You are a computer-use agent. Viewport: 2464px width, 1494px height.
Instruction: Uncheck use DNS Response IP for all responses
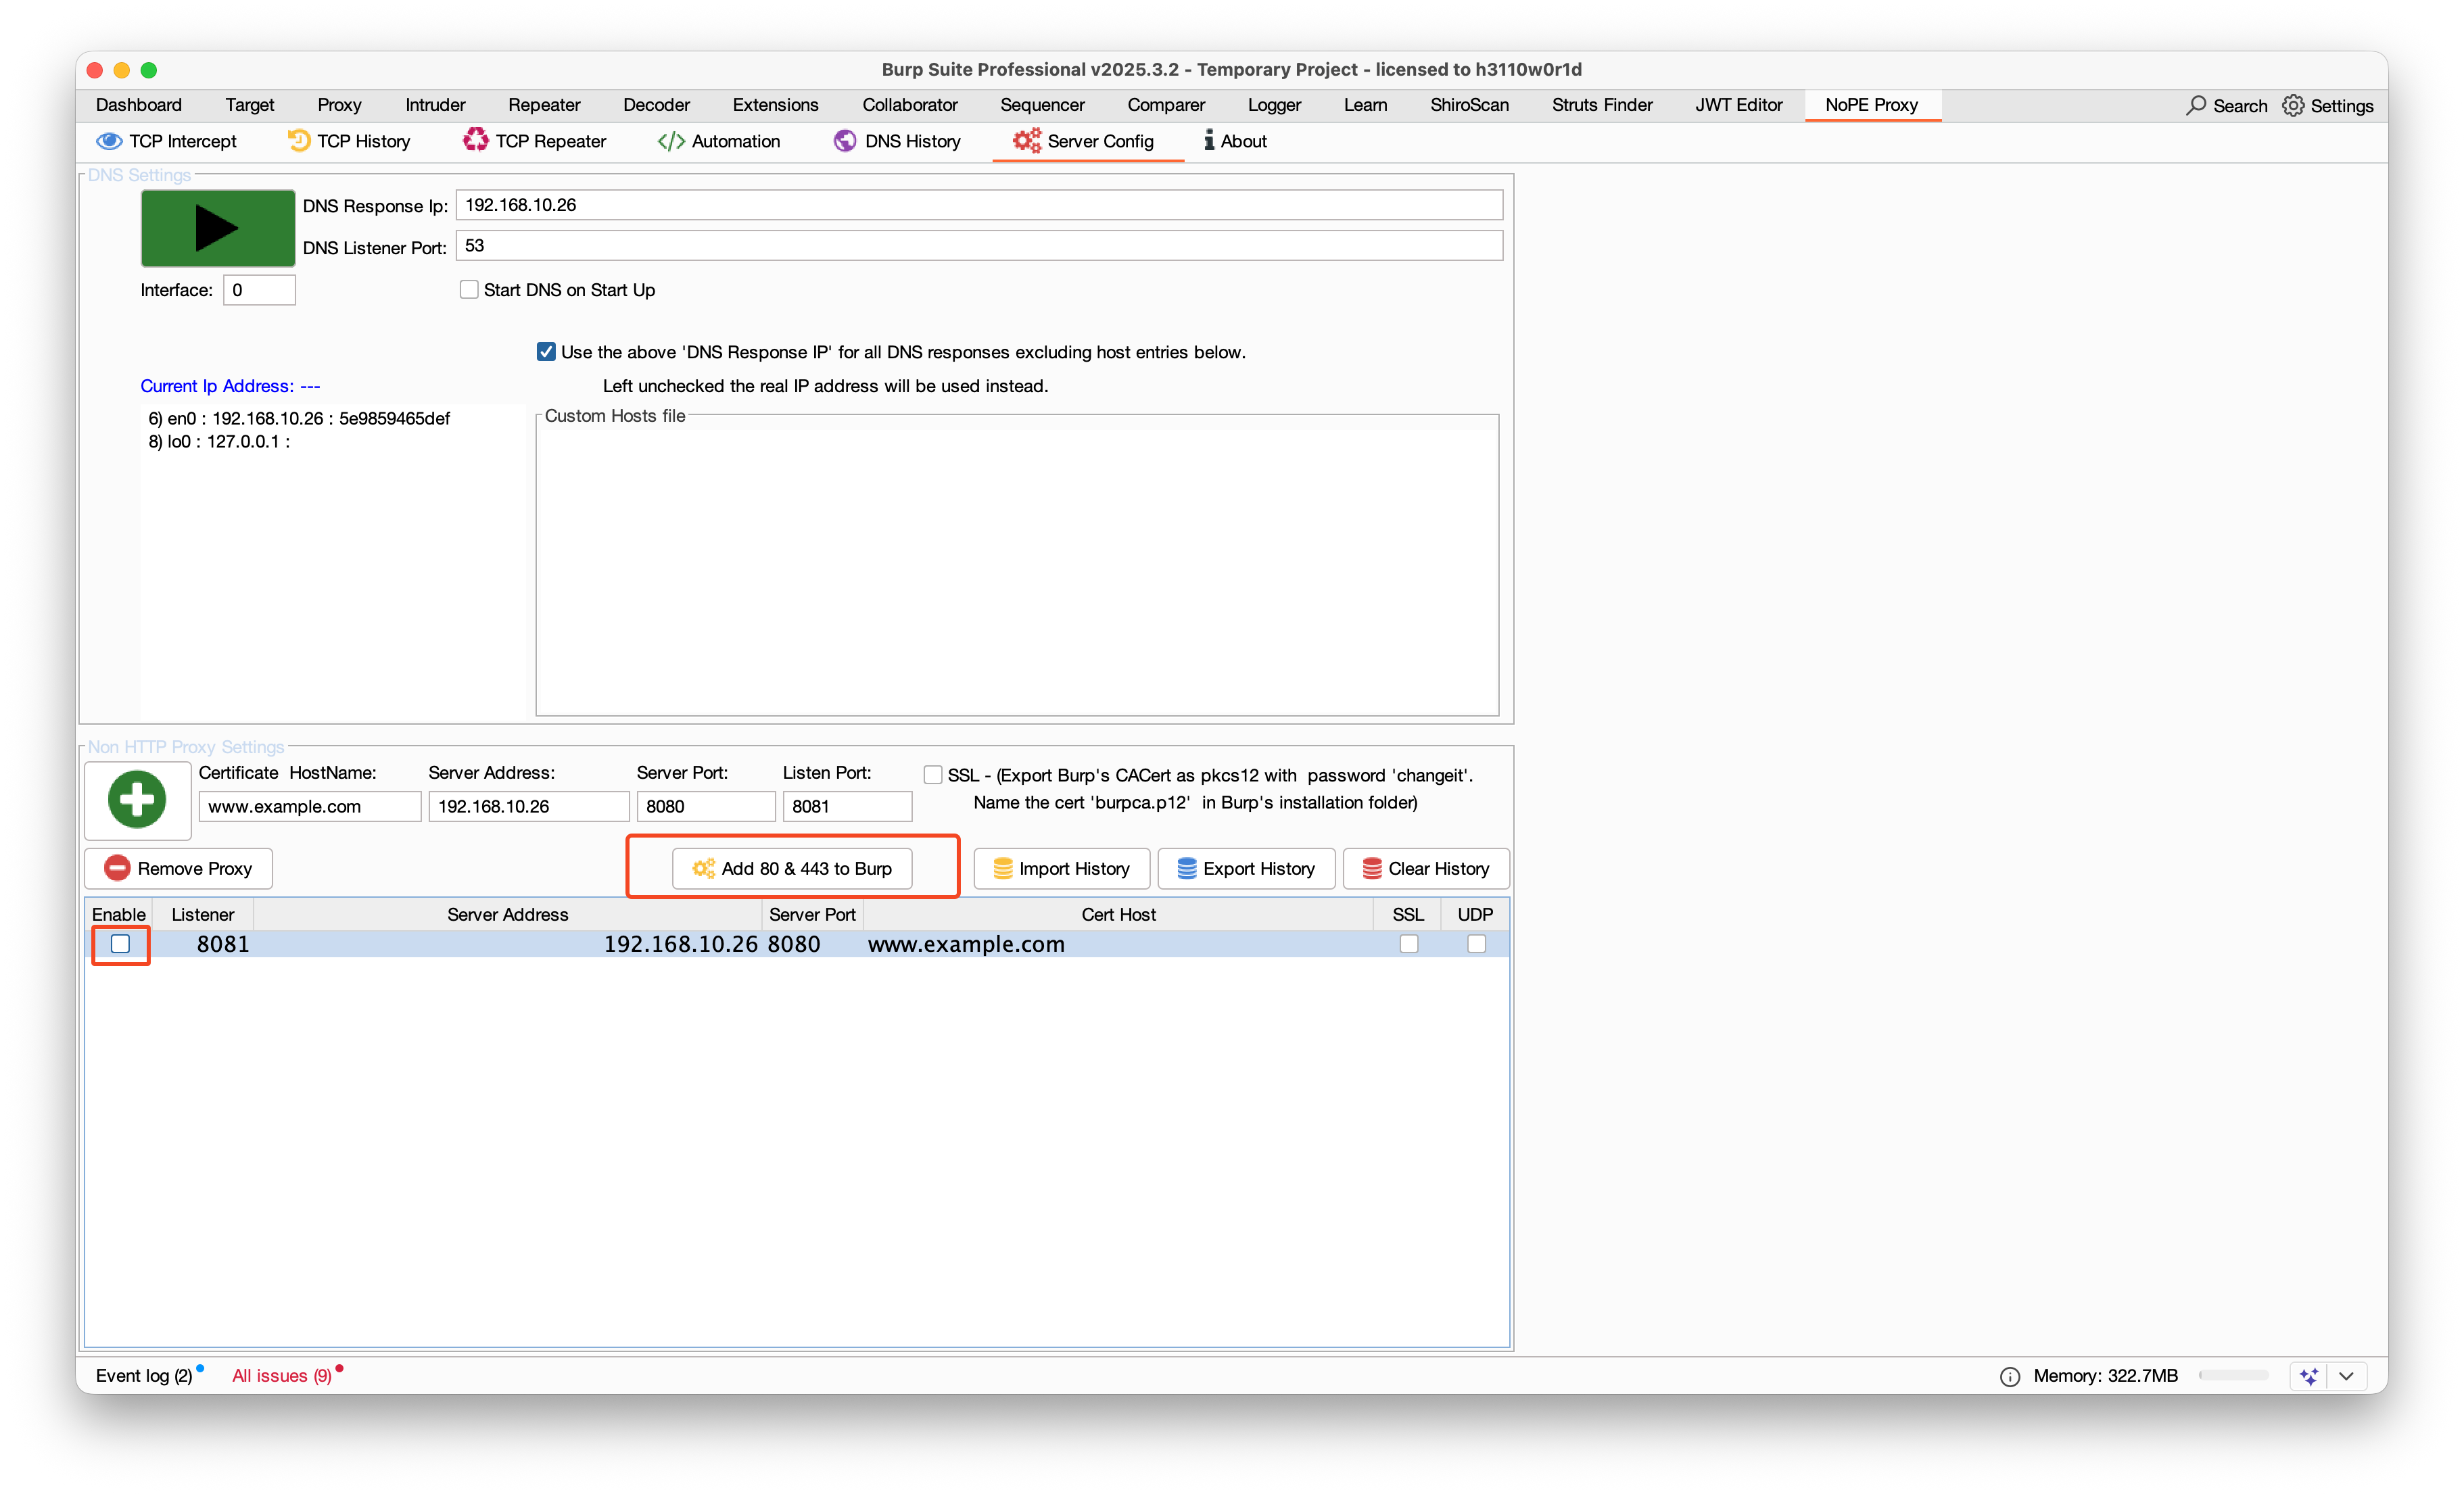pyautogui.click(x=546, y=351)
